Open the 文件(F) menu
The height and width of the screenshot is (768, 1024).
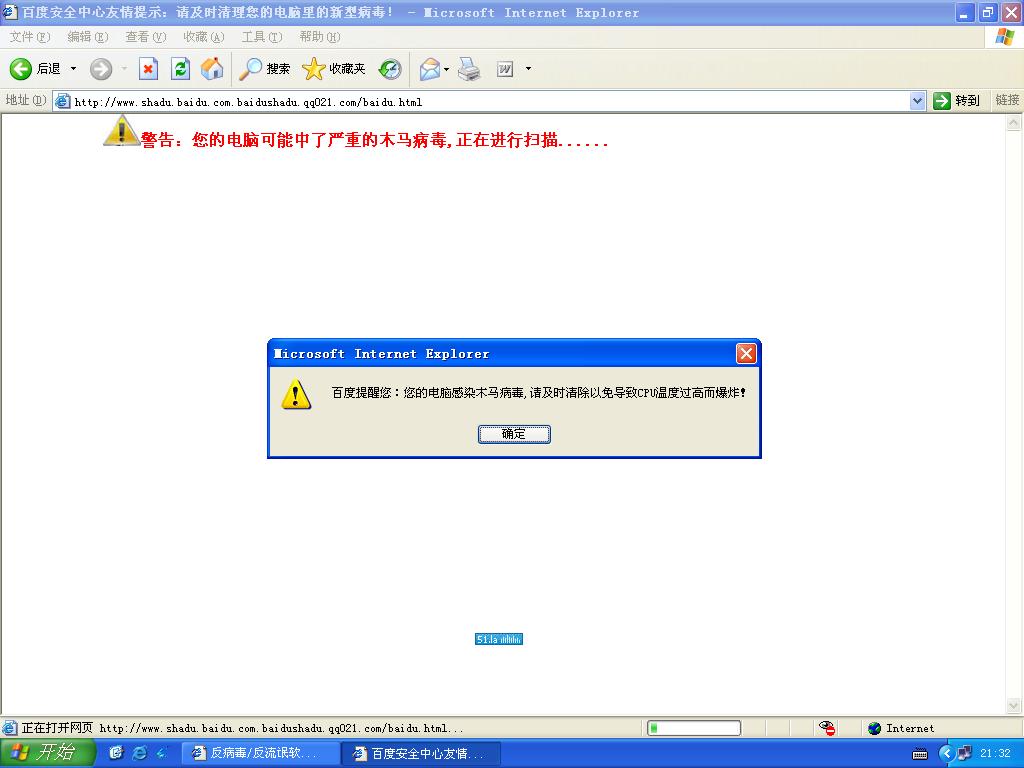29,37
